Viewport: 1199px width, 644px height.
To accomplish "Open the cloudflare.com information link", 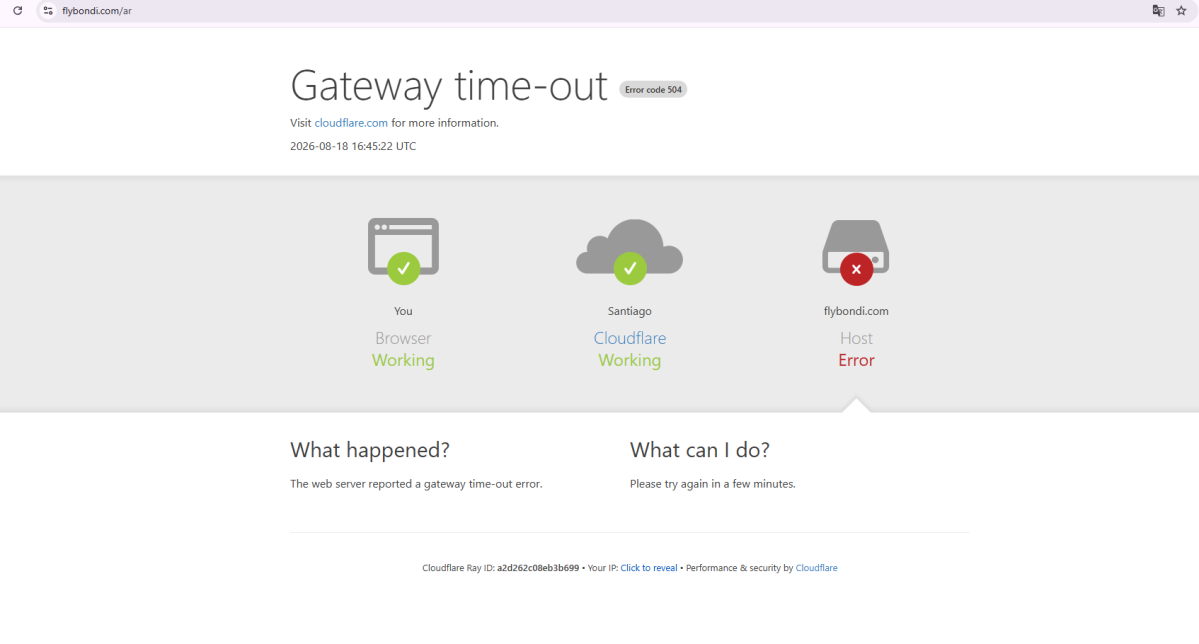I will [351, 123].
